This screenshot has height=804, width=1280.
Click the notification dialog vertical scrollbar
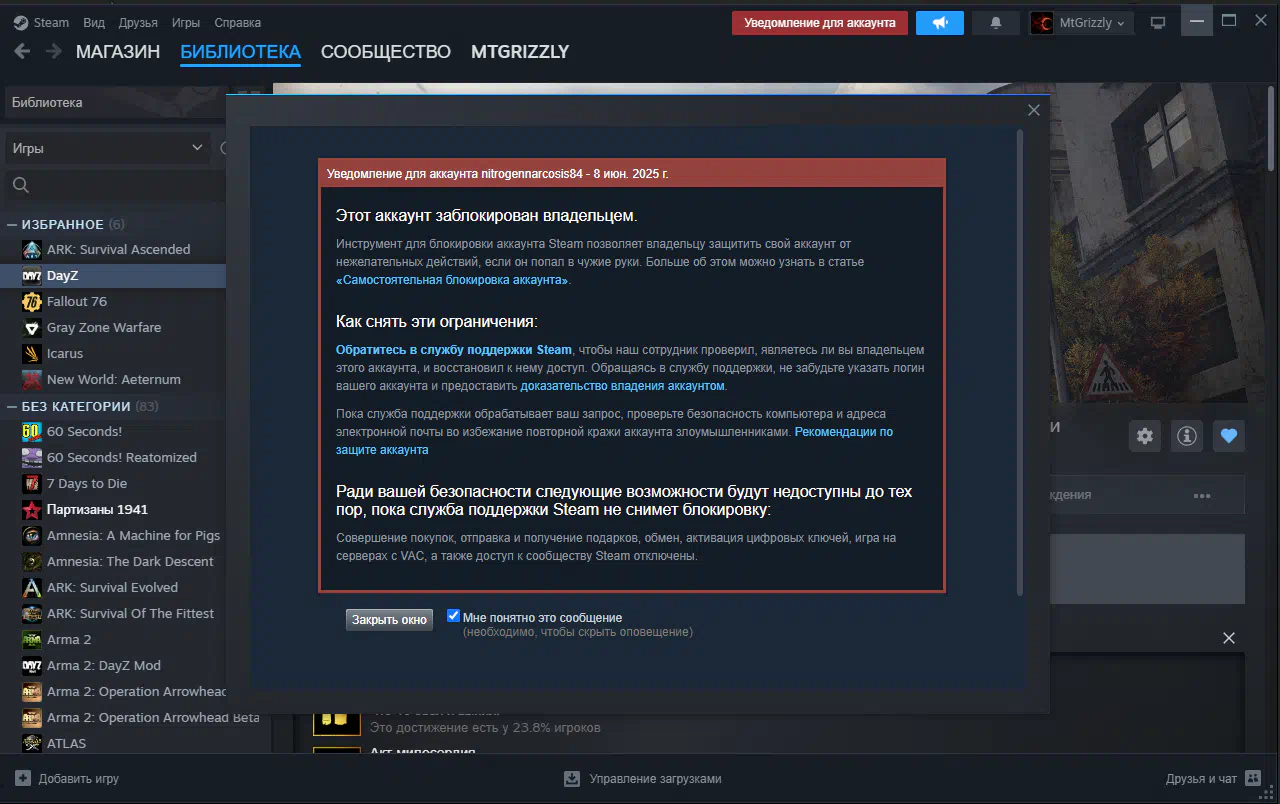pos(1019,361)
